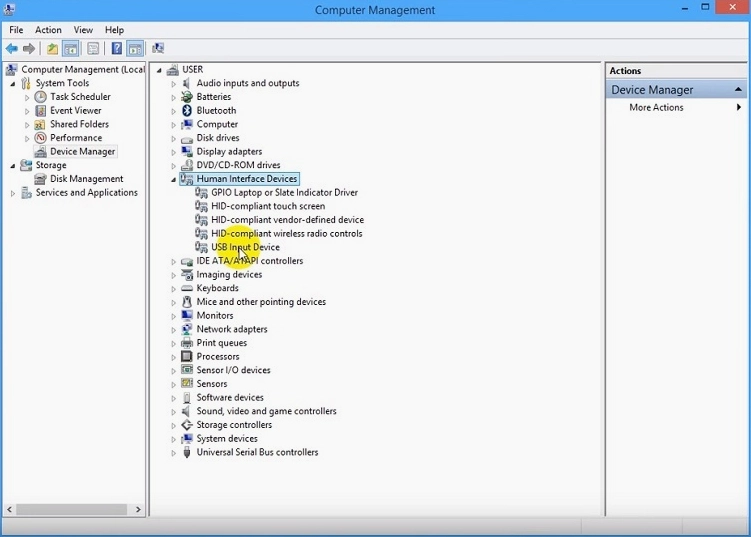Collapse the Human Interface Devices node

pos(173,180)
